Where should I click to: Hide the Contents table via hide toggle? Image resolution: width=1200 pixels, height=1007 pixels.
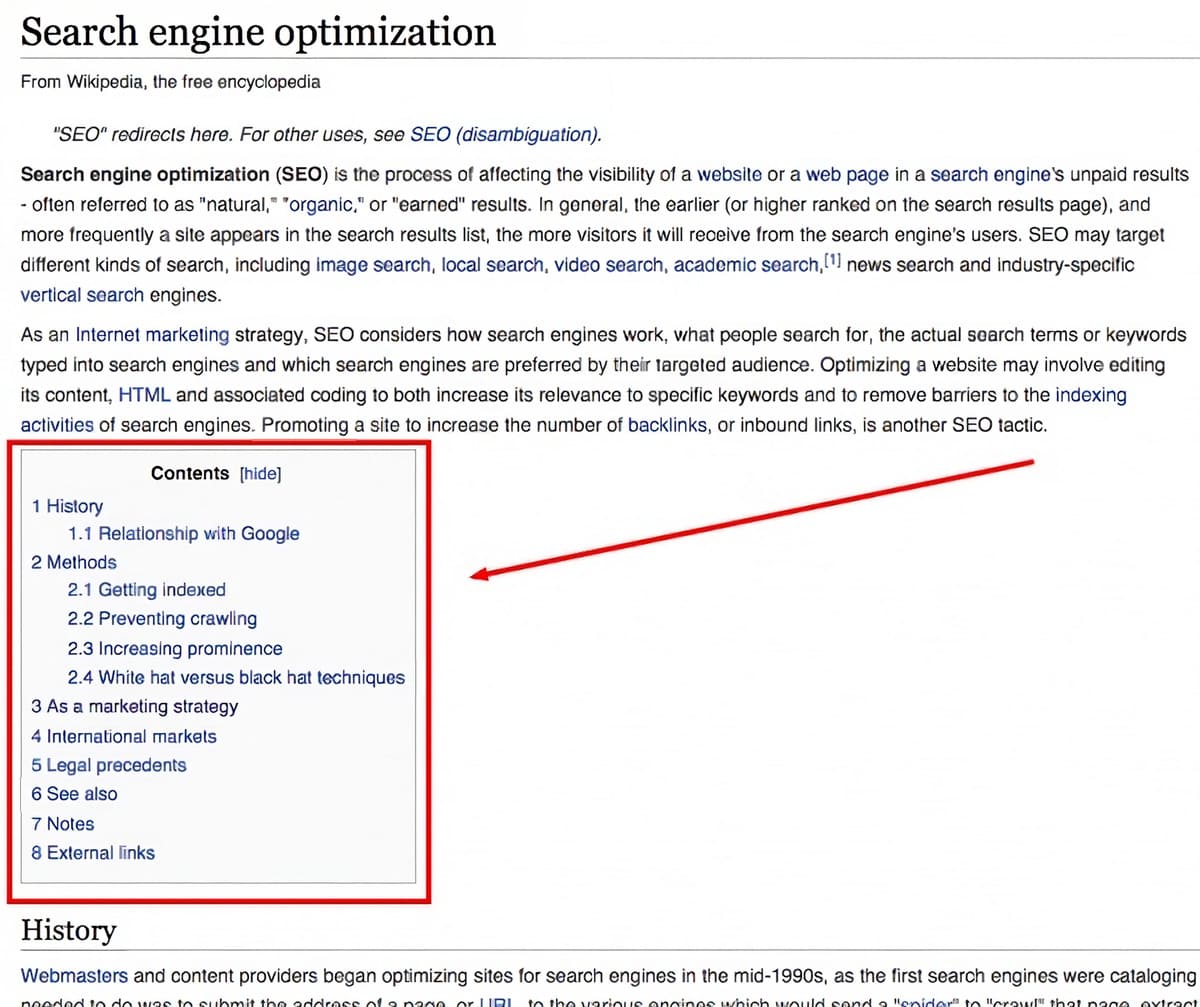coord(260,474)
